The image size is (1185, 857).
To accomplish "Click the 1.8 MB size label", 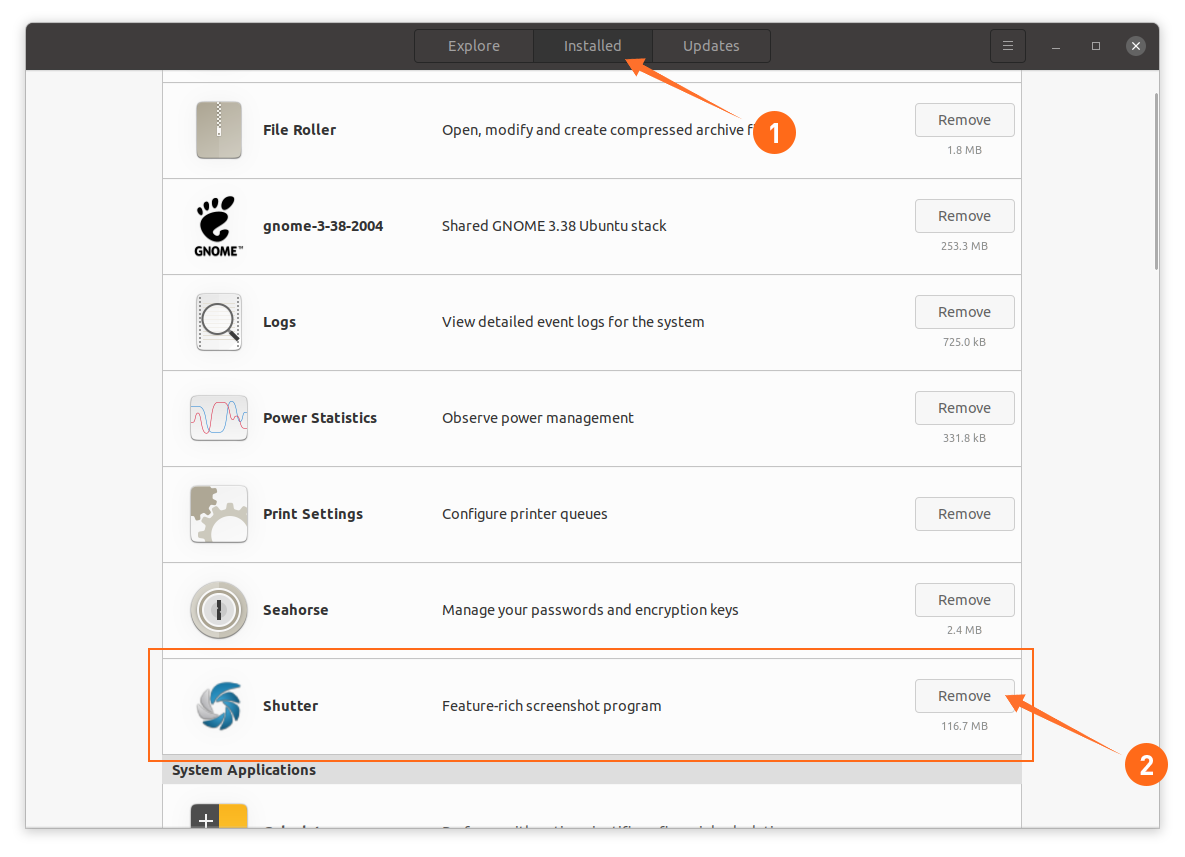I will point(964,150).
